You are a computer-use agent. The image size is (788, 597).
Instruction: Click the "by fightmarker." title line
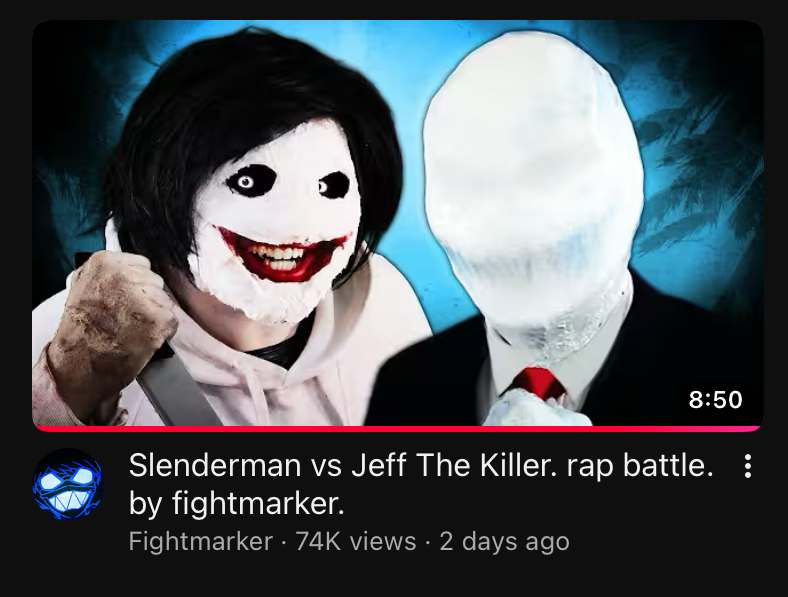[x=237, y=503]
